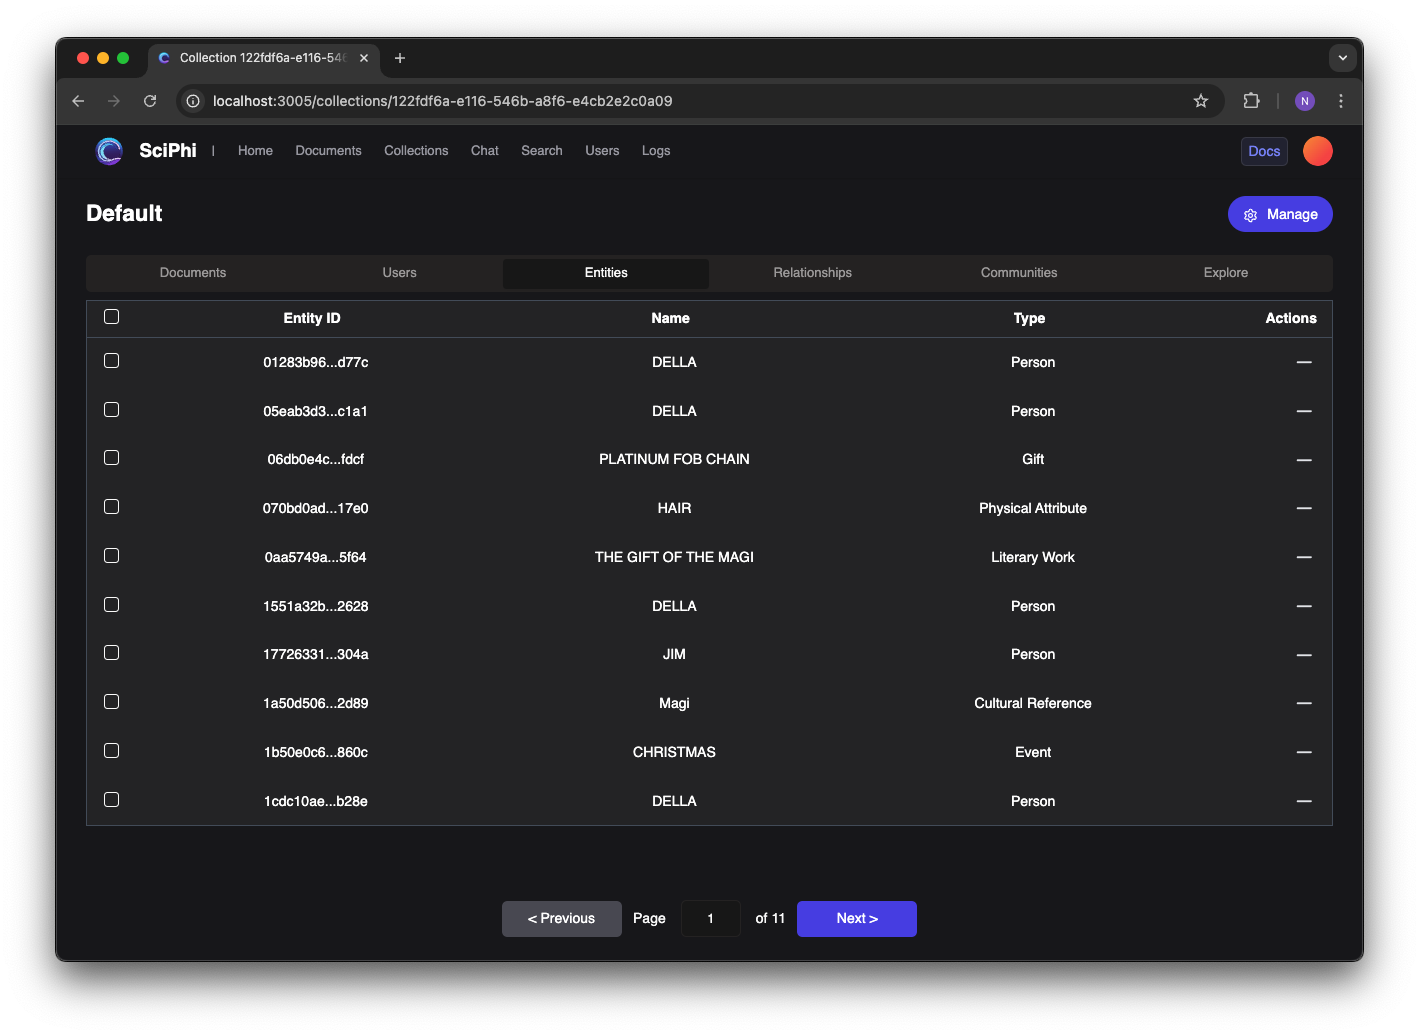This screenshot has width=1419, height=1035.
Task: Select the HAIR row checkbox
Action: click(112, 507)
